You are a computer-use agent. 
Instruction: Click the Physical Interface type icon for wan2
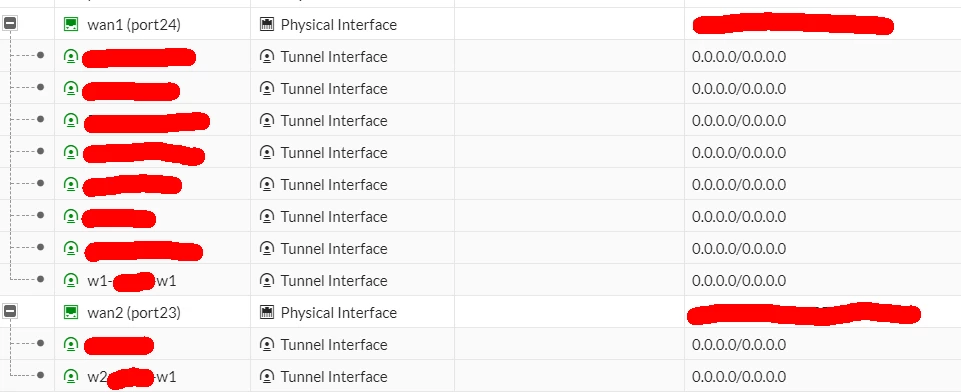267,312
